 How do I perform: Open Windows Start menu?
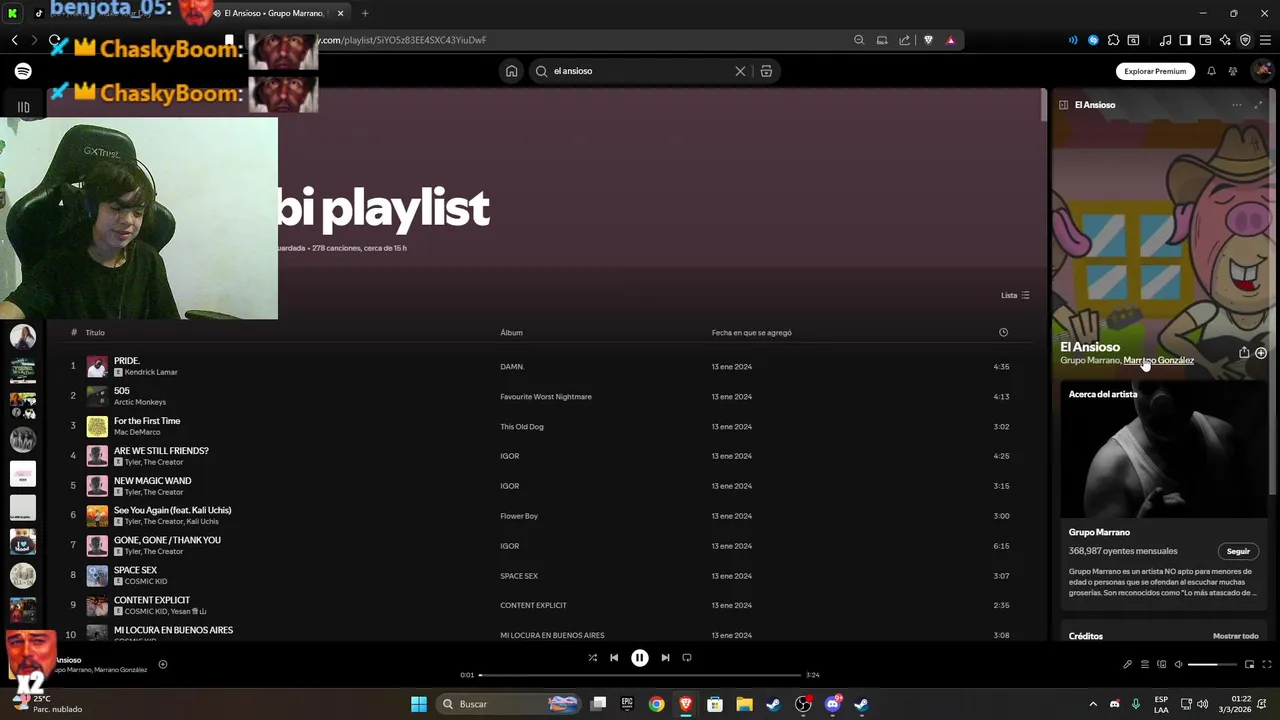pos(419,704)
